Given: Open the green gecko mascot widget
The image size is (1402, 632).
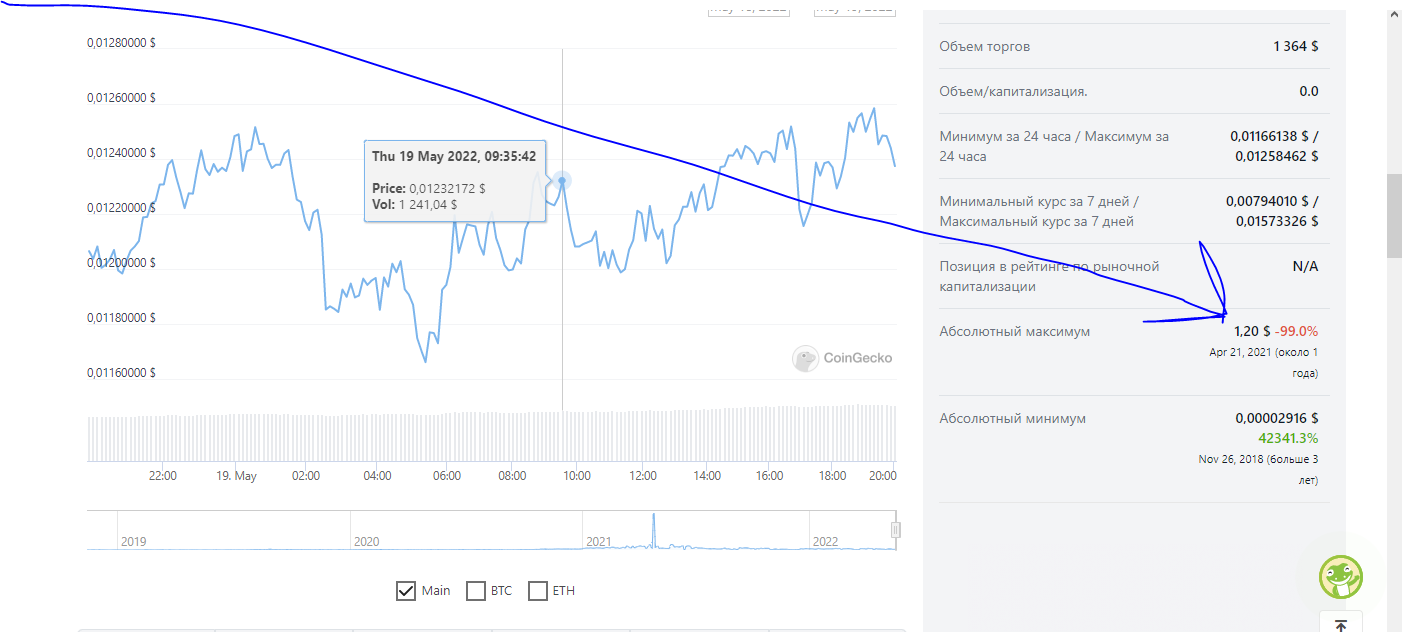Looking at the screenshot, I should [1341, 577].
